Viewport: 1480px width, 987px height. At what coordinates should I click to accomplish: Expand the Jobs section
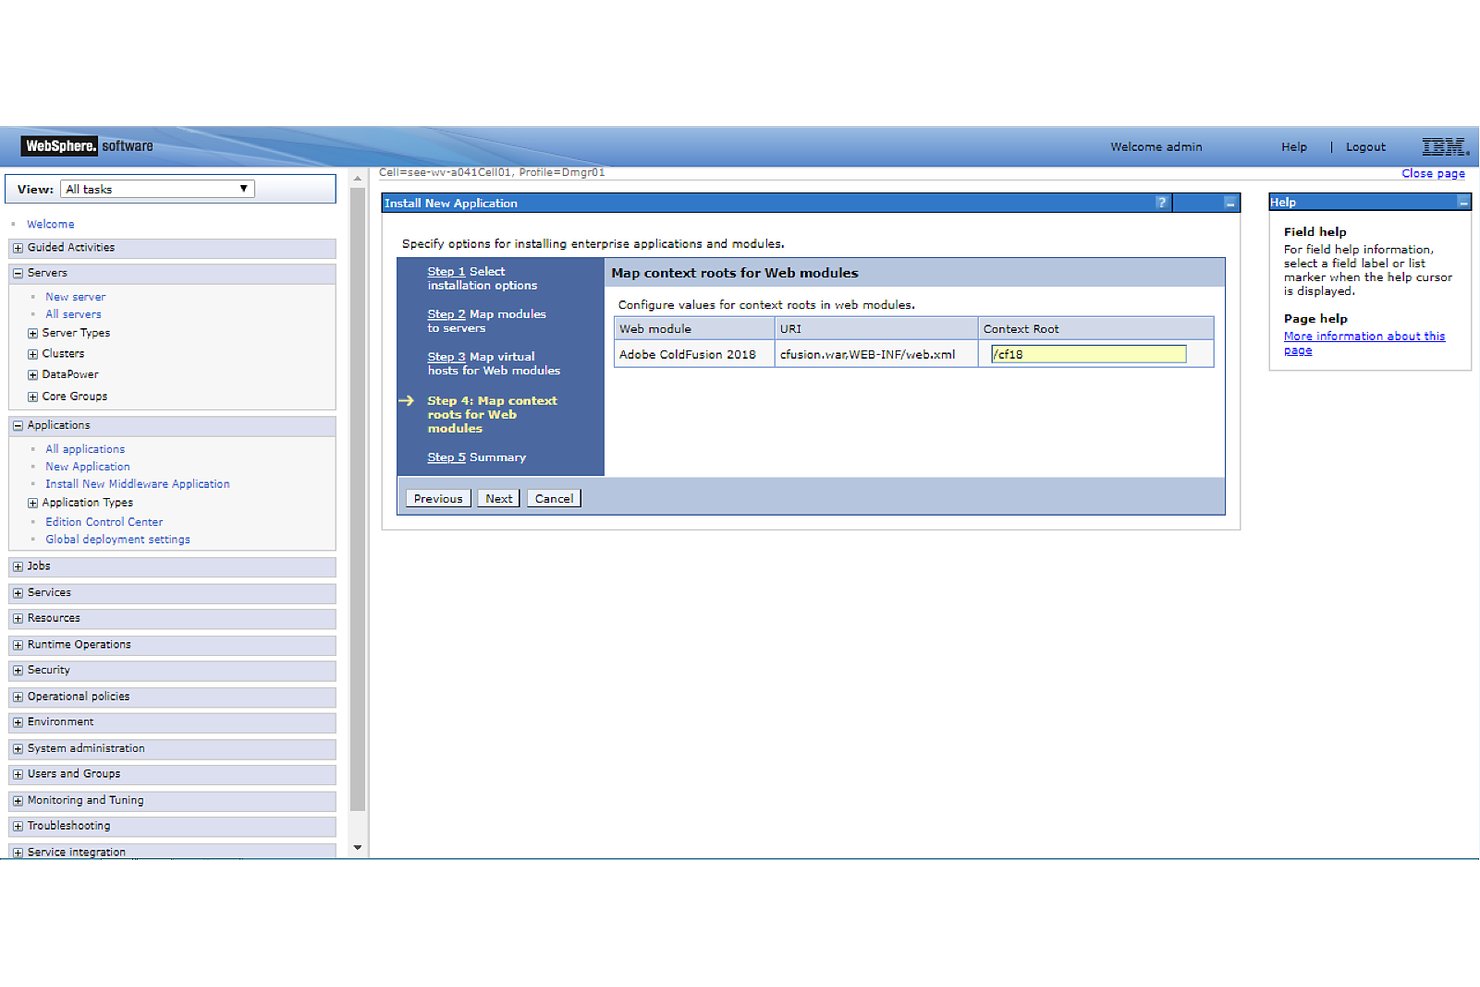click(x=18, y=567)
